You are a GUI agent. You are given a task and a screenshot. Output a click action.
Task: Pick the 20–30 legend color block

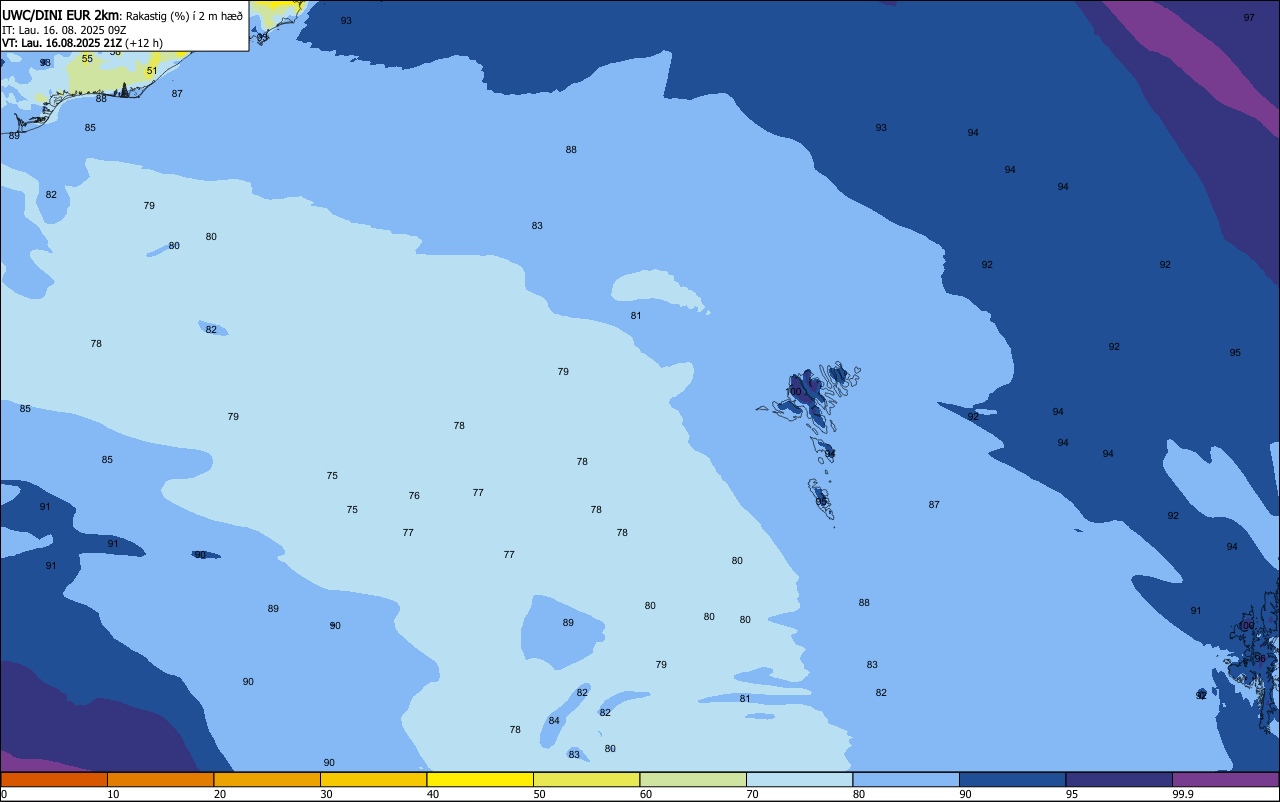(x=267, y=779)
